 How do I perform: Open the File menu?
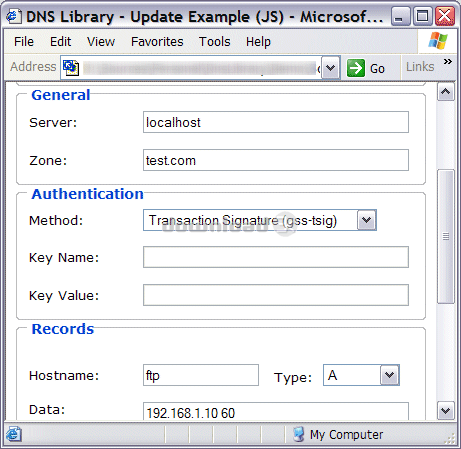point(24,42)
